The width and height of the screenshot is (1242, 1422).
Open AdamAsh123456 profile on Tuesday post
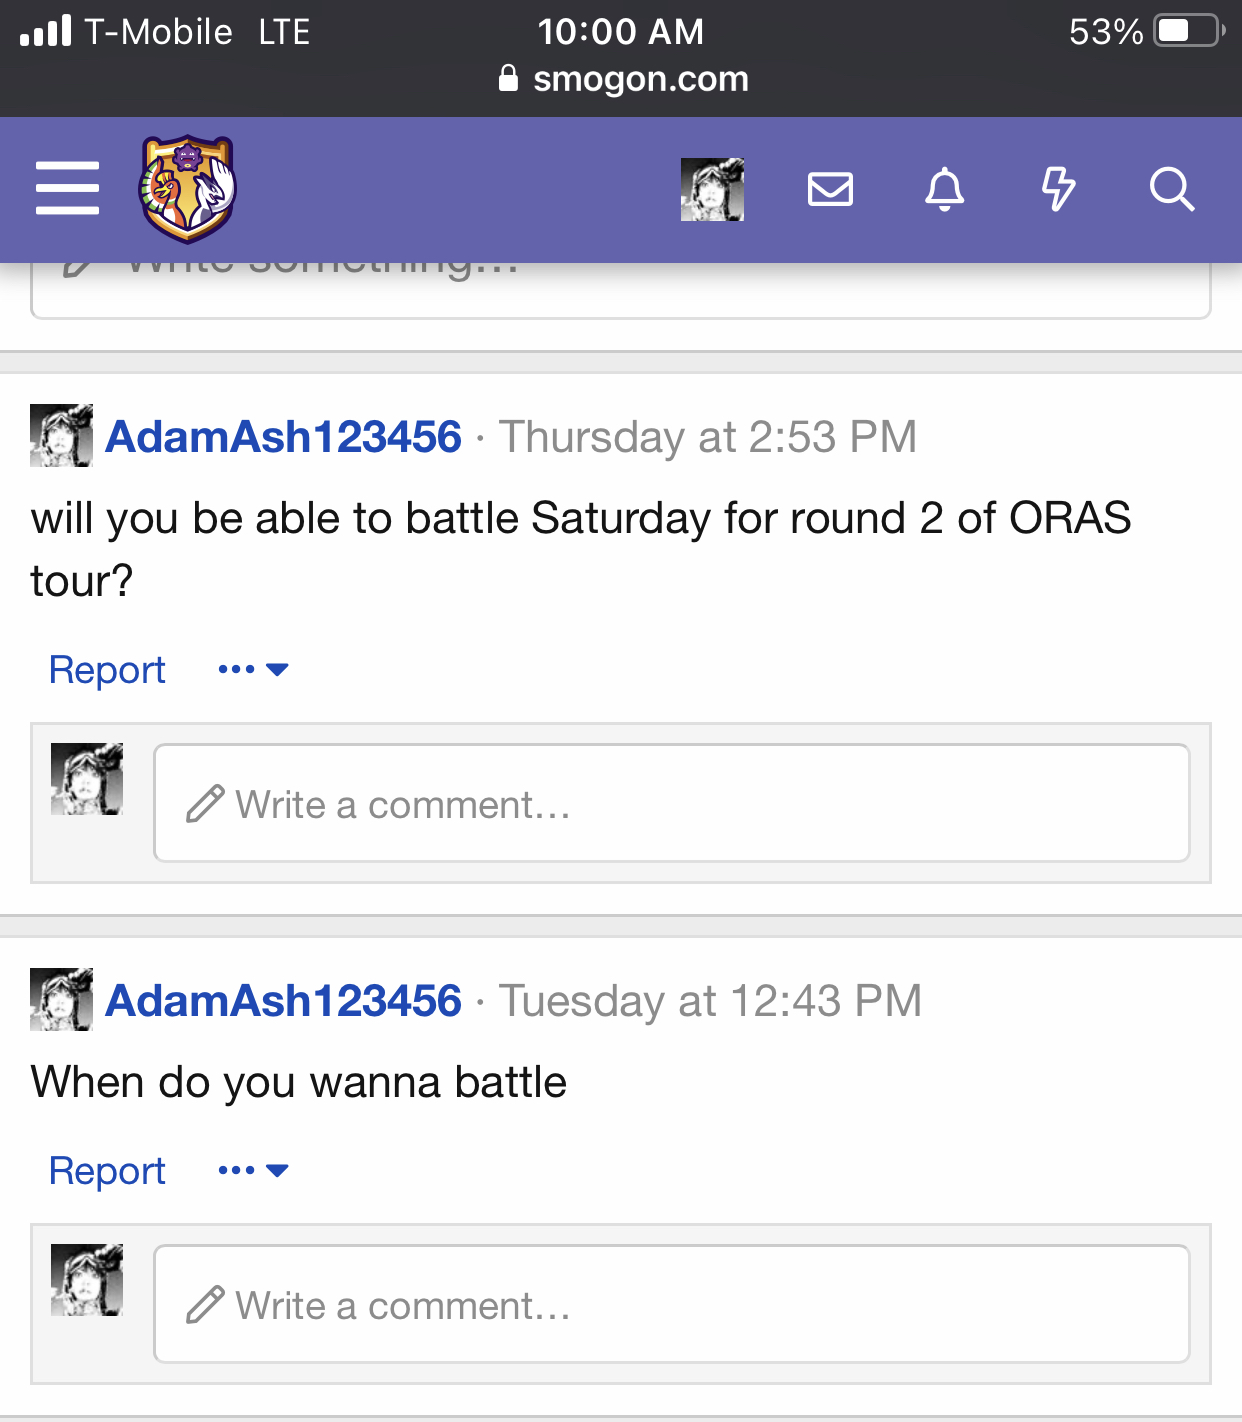coord(284,1001)
